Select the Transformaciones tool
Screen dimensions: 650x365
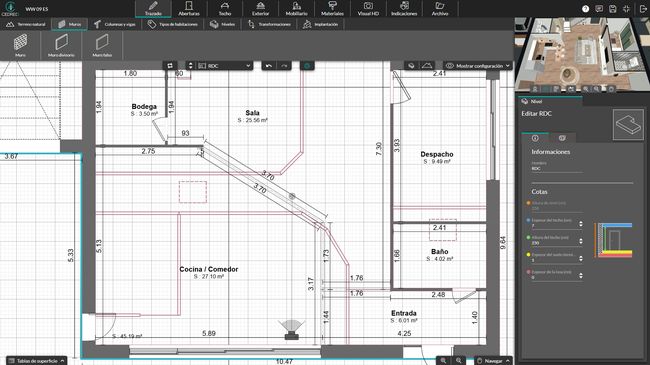(x=269, y=24)
